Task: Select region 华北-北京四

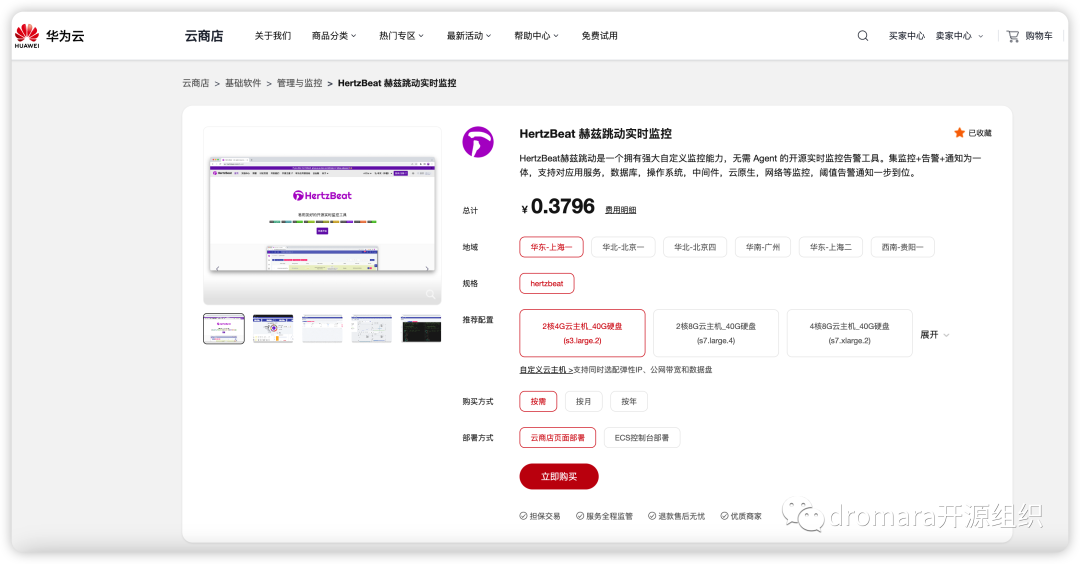Action: pyautogui.click(x=694, y=247)
